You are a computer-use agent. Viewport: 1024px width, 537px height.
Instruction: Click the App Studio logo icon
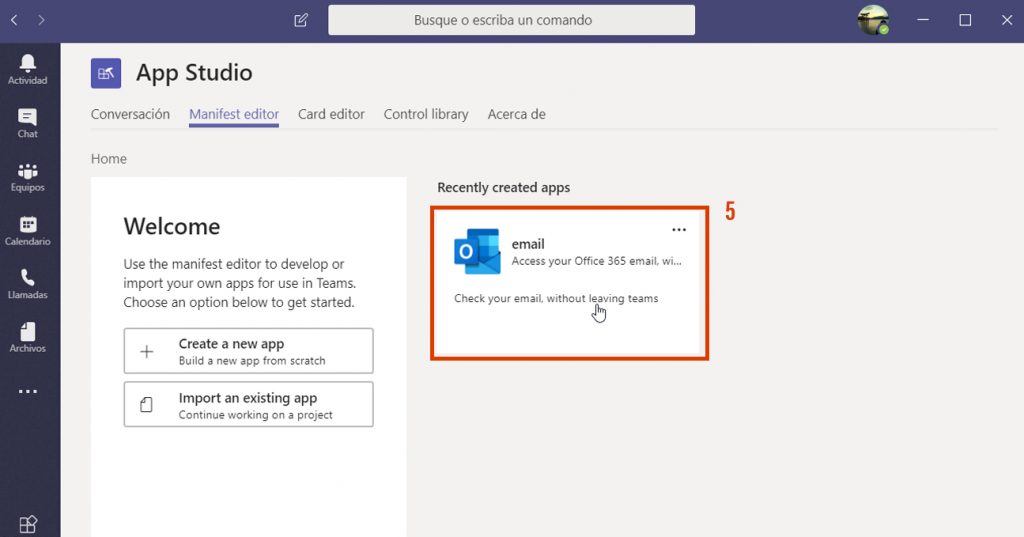pos(106,73)
